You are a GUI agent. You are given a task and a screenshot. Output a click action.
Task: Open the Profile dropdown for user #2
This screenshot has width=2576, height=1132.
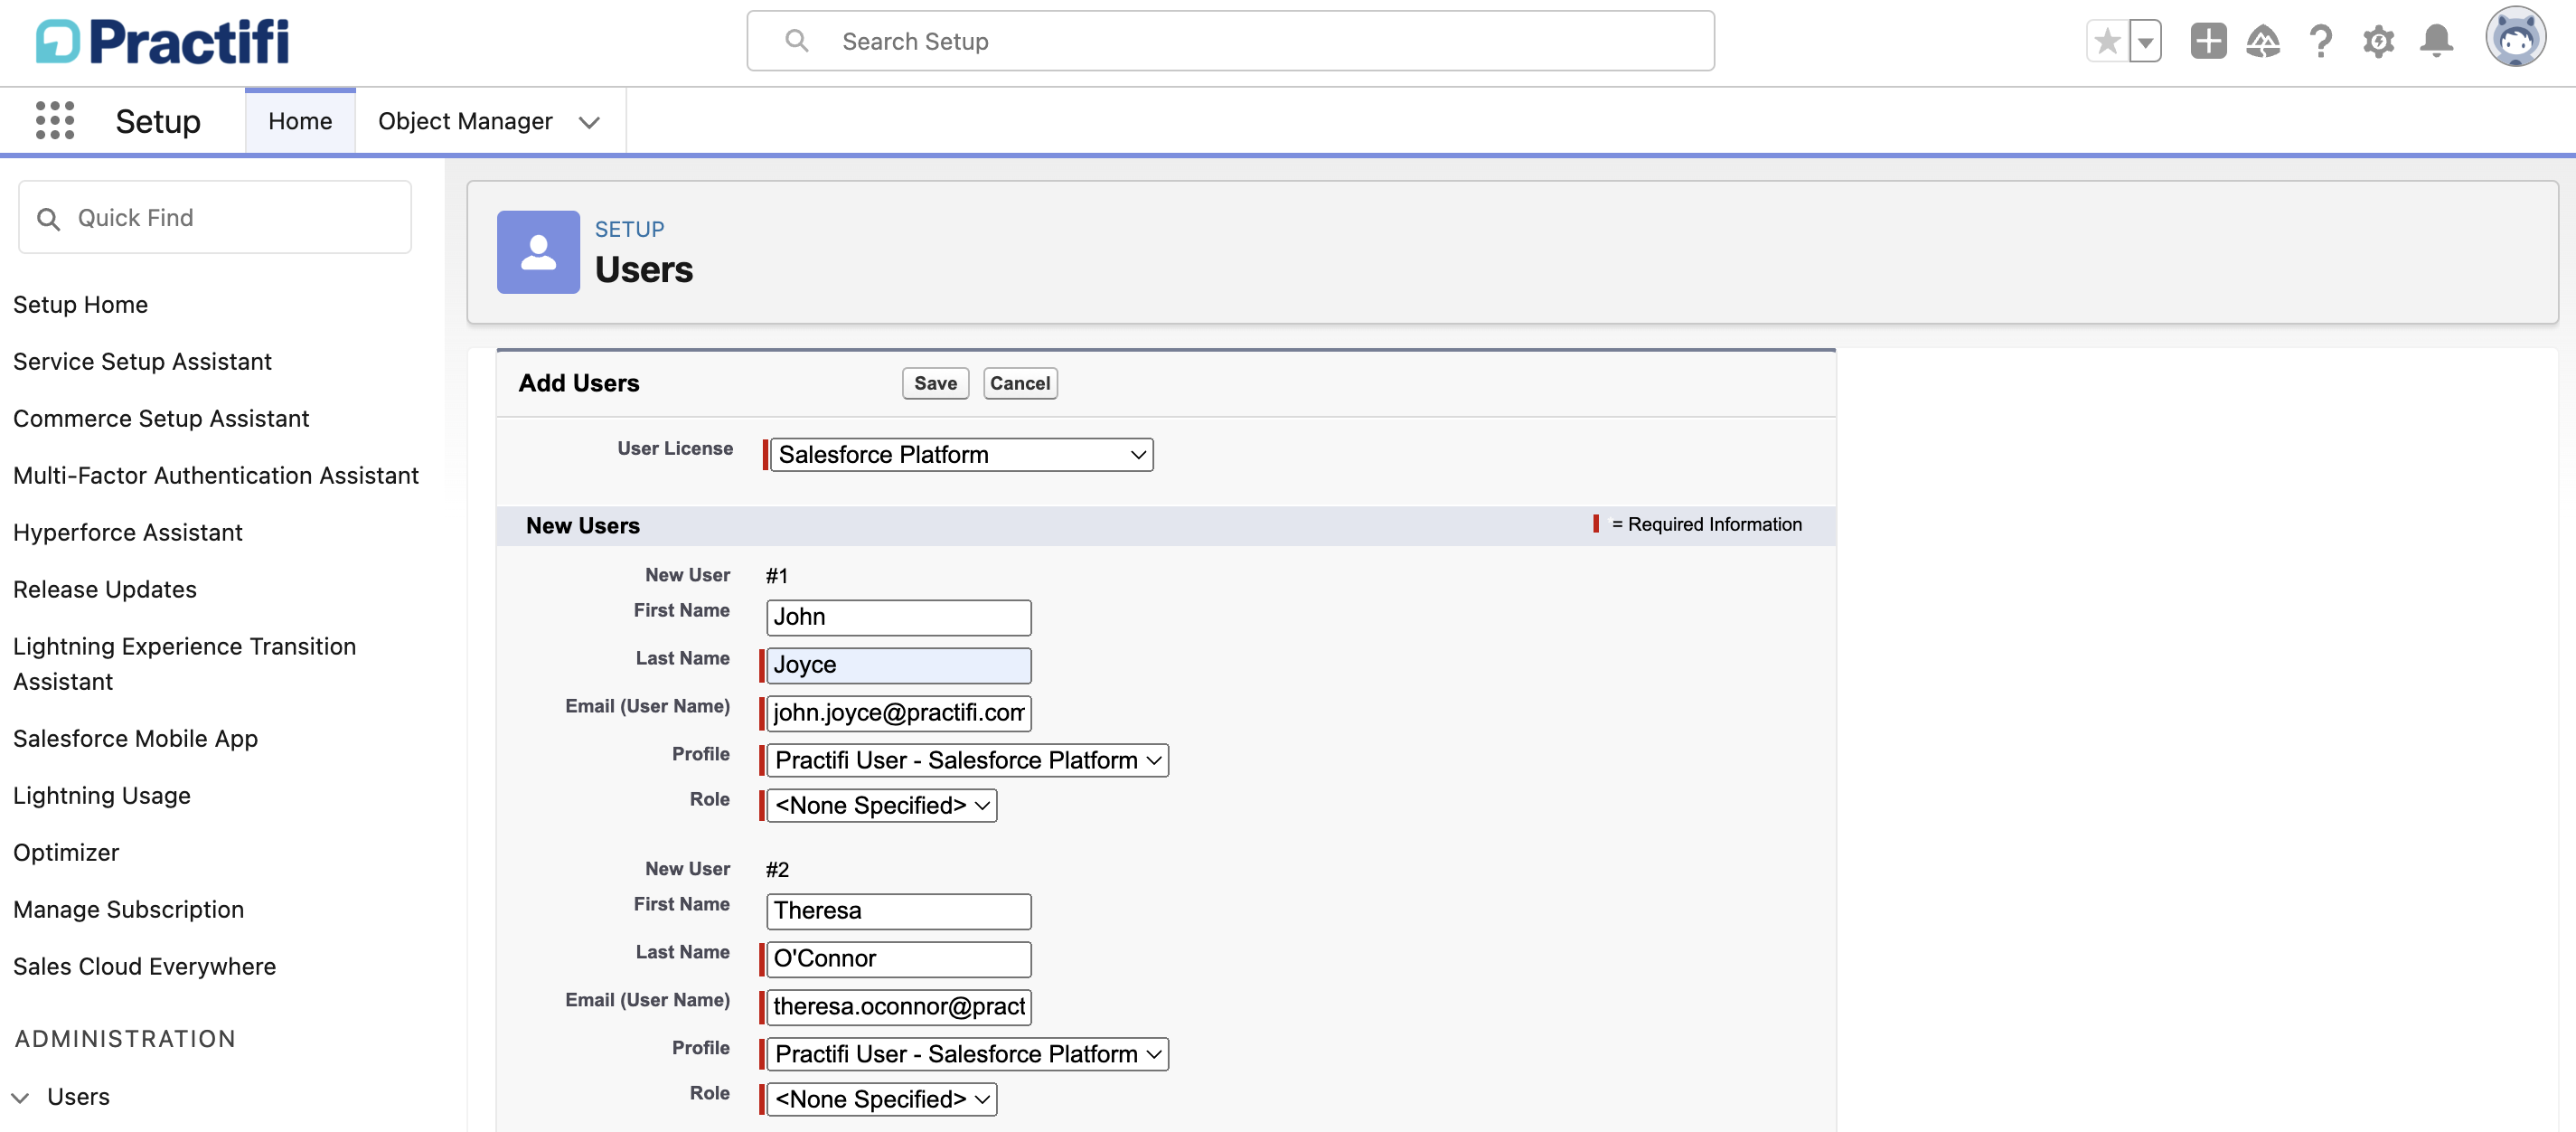pyautogui.click(x=968, y=1054)
